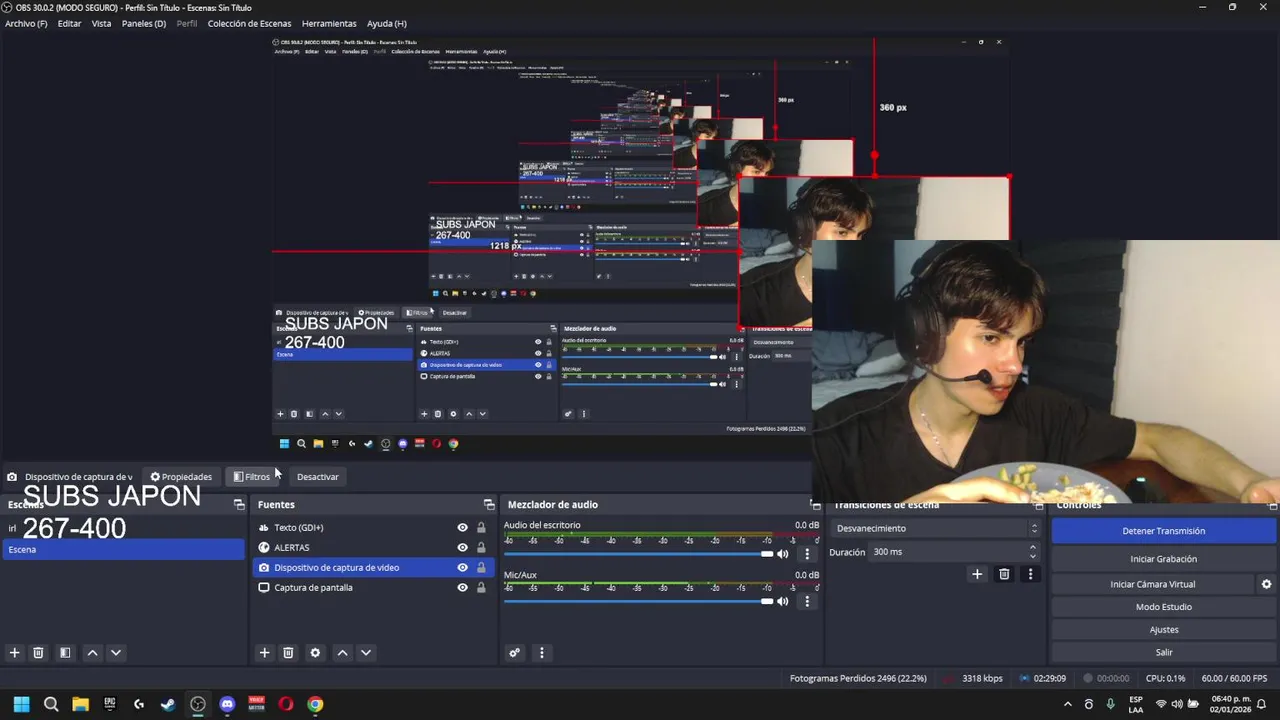Open File Explorer from taskbar

click(x=80, y=704)
